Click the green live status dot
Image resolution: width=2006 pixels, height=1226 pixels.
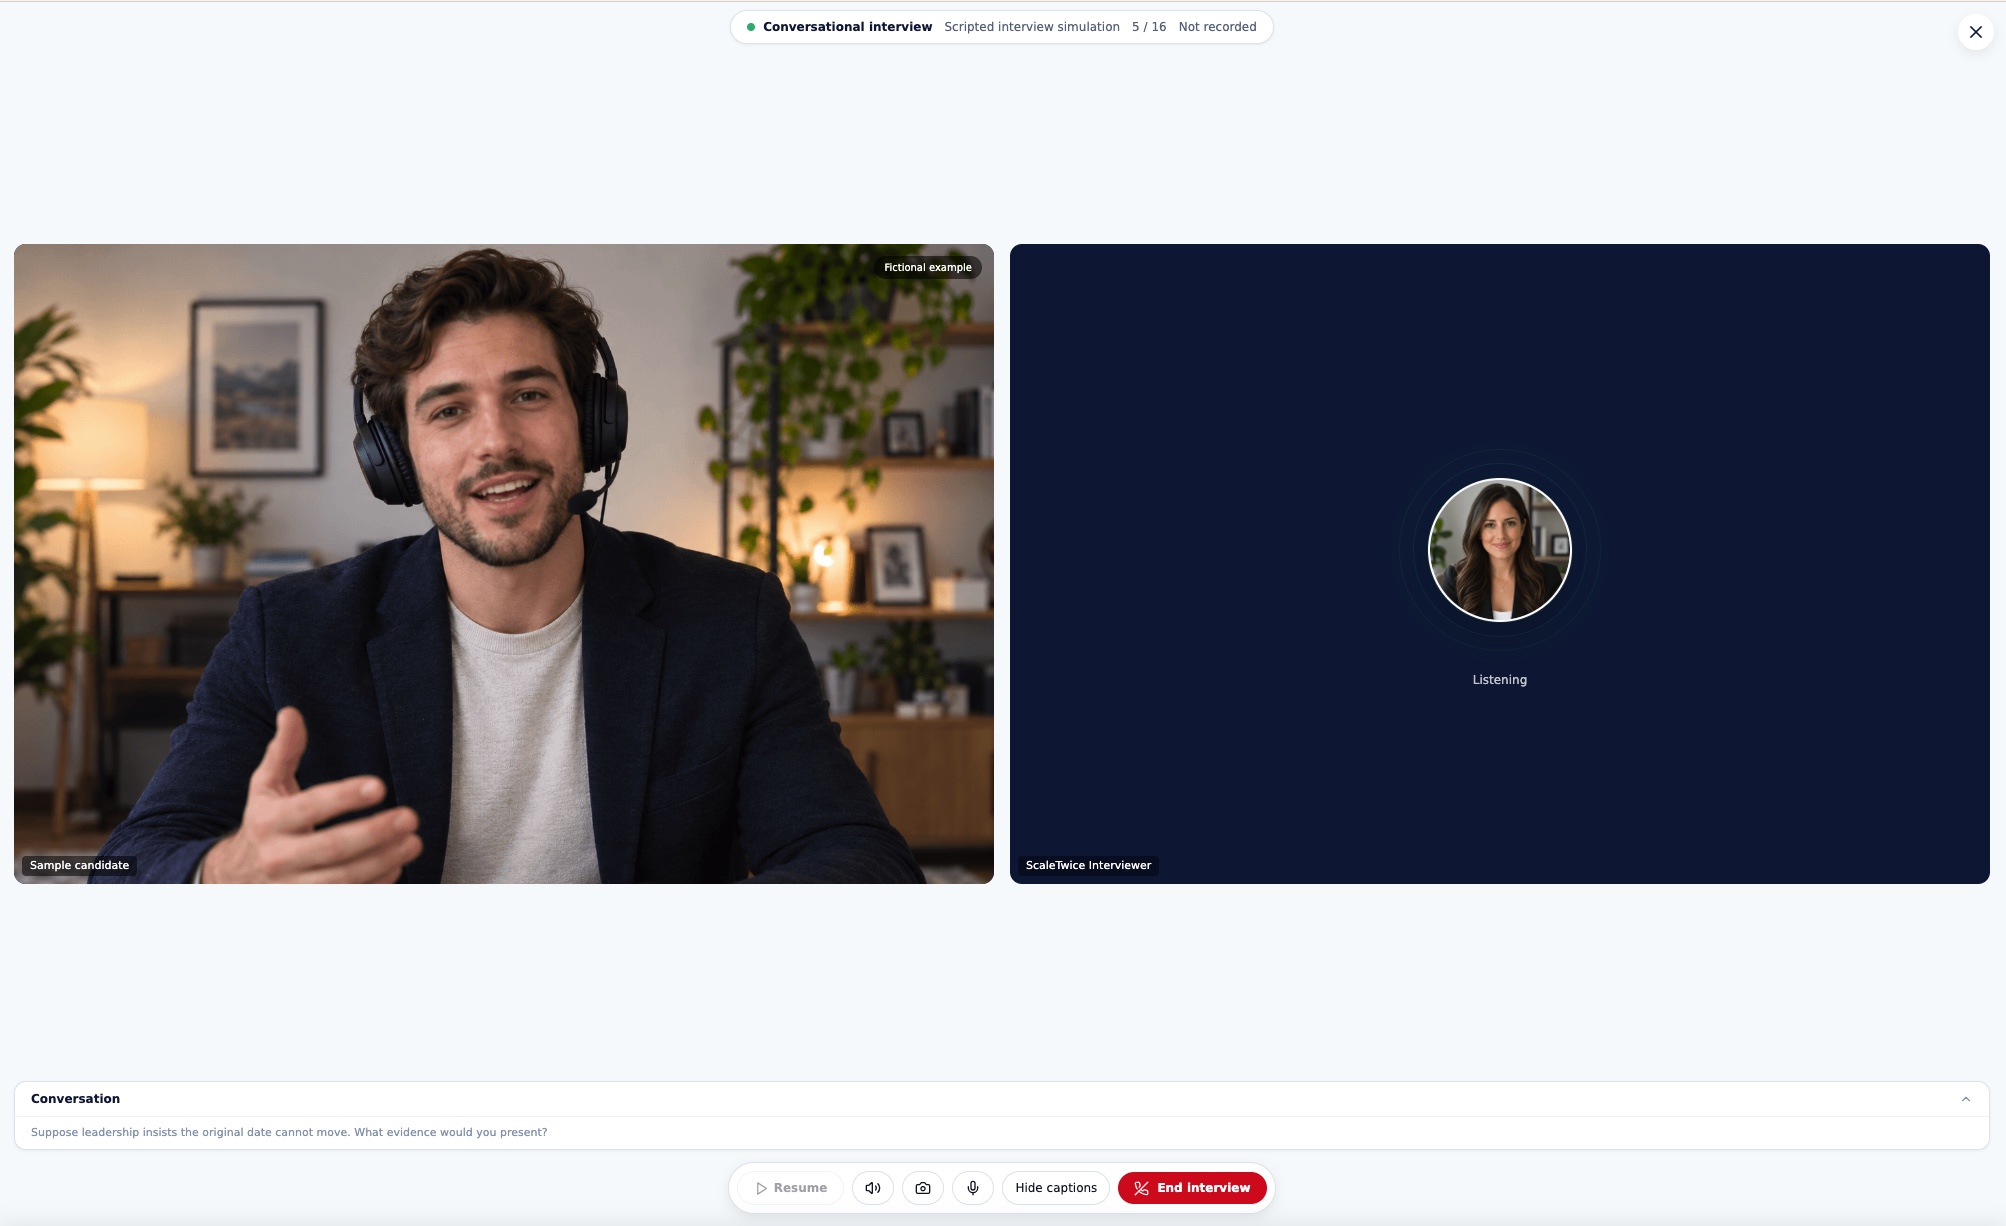(751, 27)
